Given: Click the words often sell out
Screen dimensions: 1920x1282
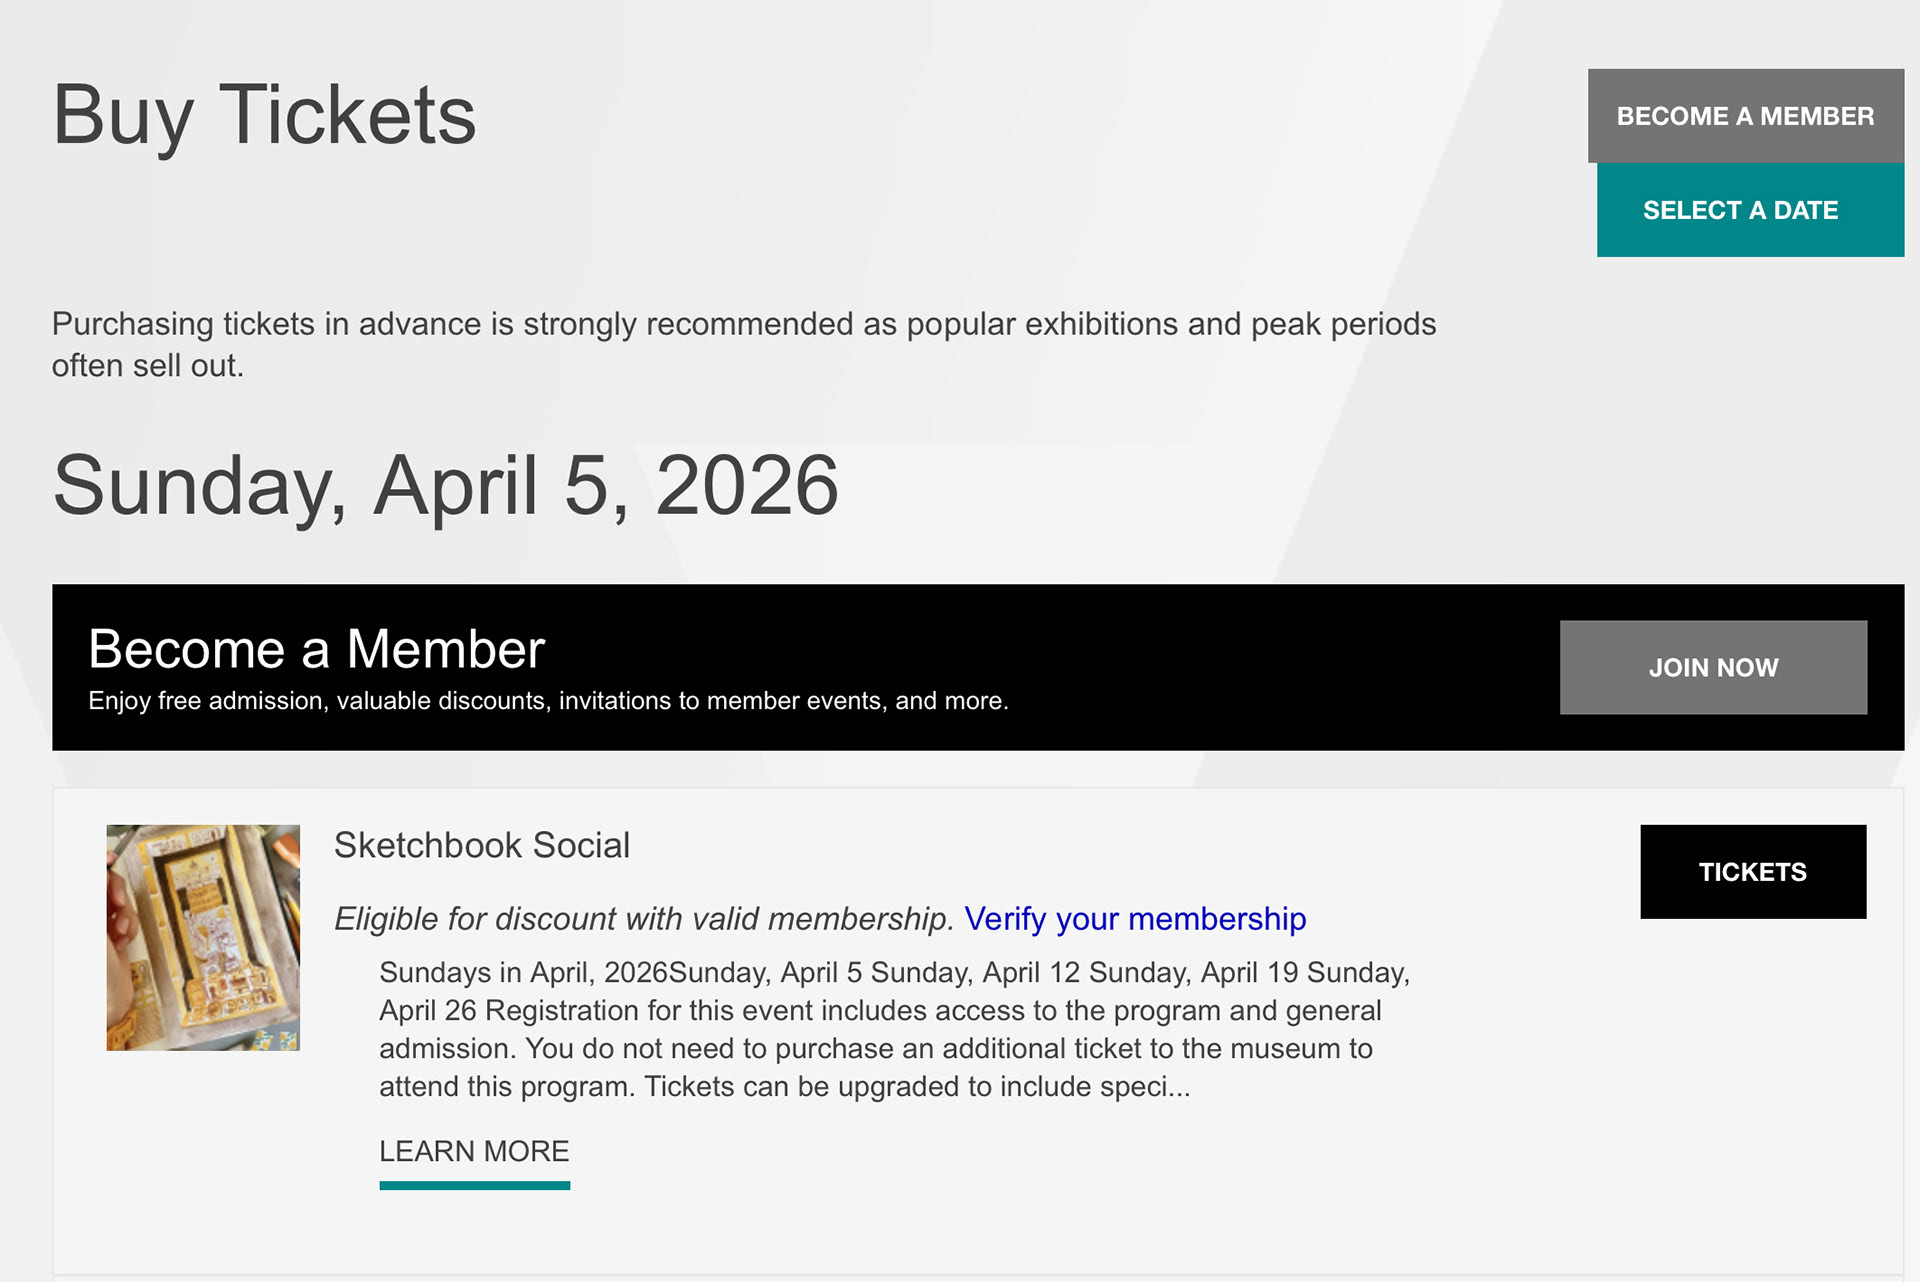Looking at the screenshot, I should pos(147,366).
